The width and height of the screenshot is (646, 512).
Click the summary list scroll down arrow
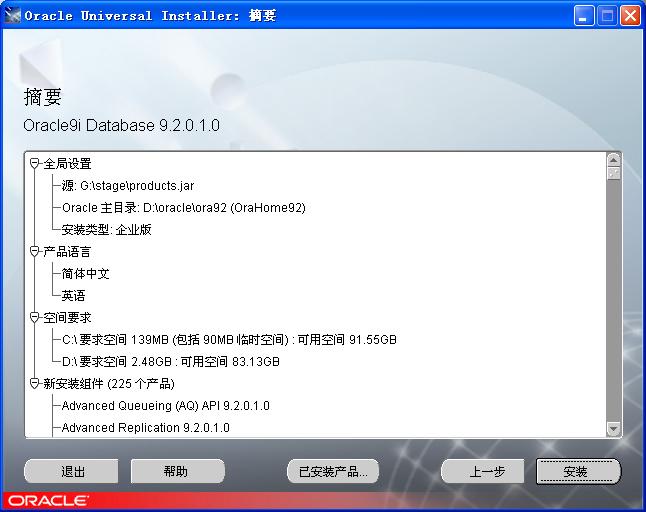pyautogui.click(x=613, y=429)
